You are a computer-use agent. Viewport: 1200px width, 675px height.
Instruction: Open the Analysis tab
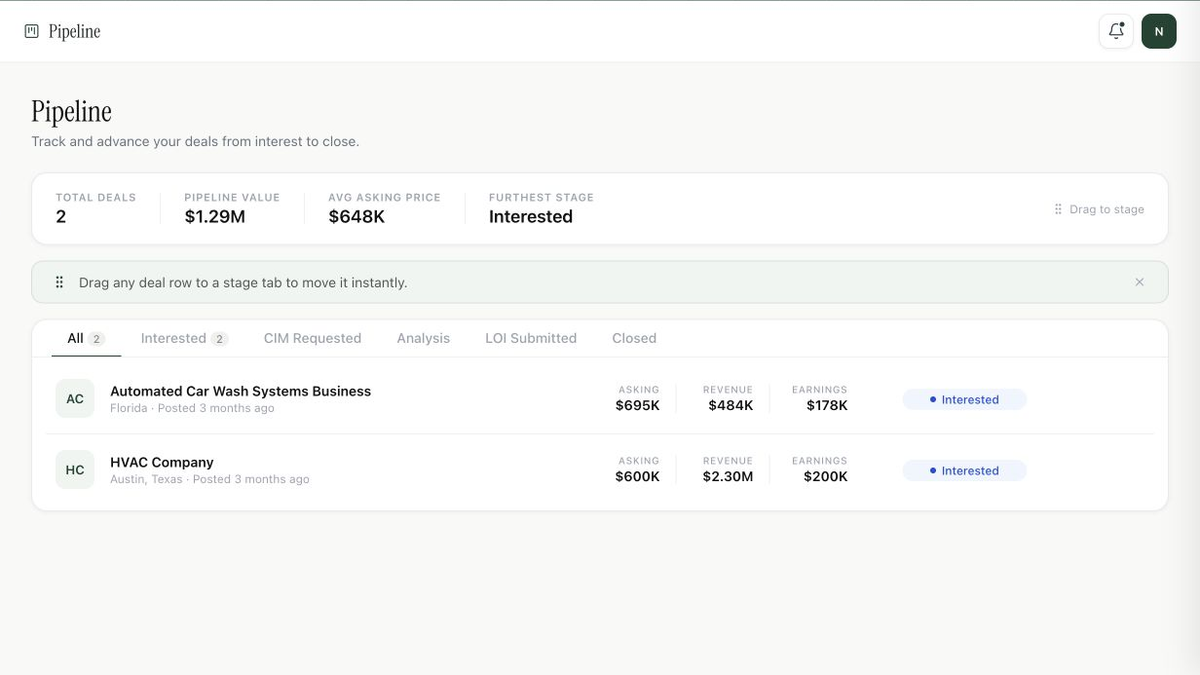click(423, 338)
